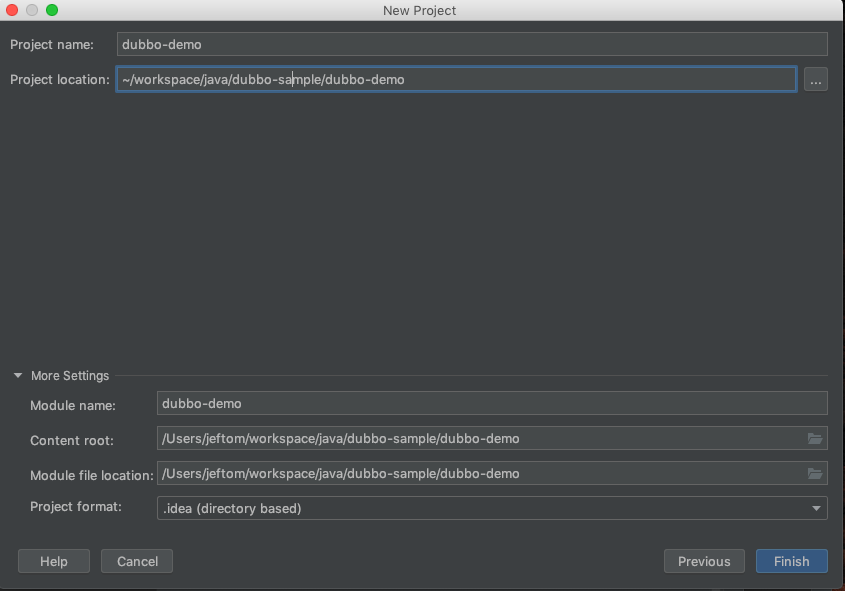Click the "Content root:" label
845x591 pixels.
tap(72, 440)
